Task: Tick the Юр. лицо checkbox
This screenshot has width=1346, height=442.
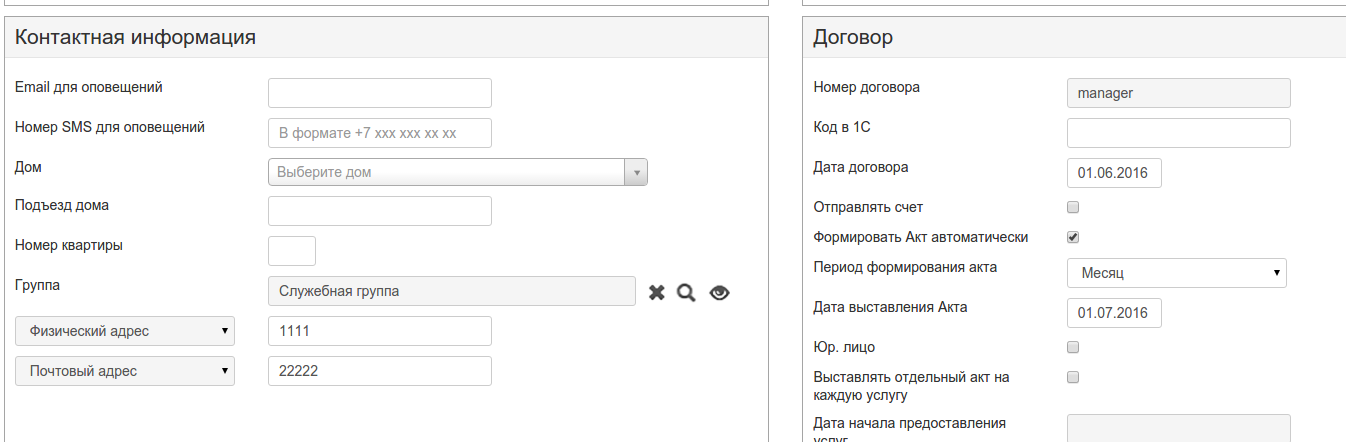Action: click(1073, 347)
